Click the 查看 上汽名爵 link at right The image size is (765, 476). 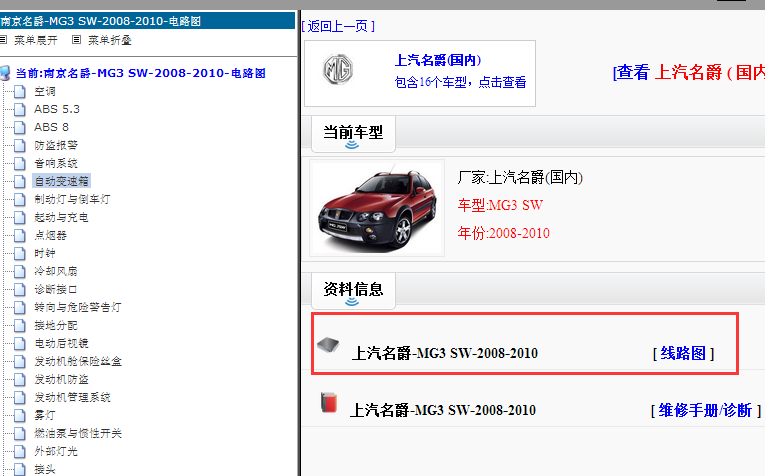(x=688, y=73)
